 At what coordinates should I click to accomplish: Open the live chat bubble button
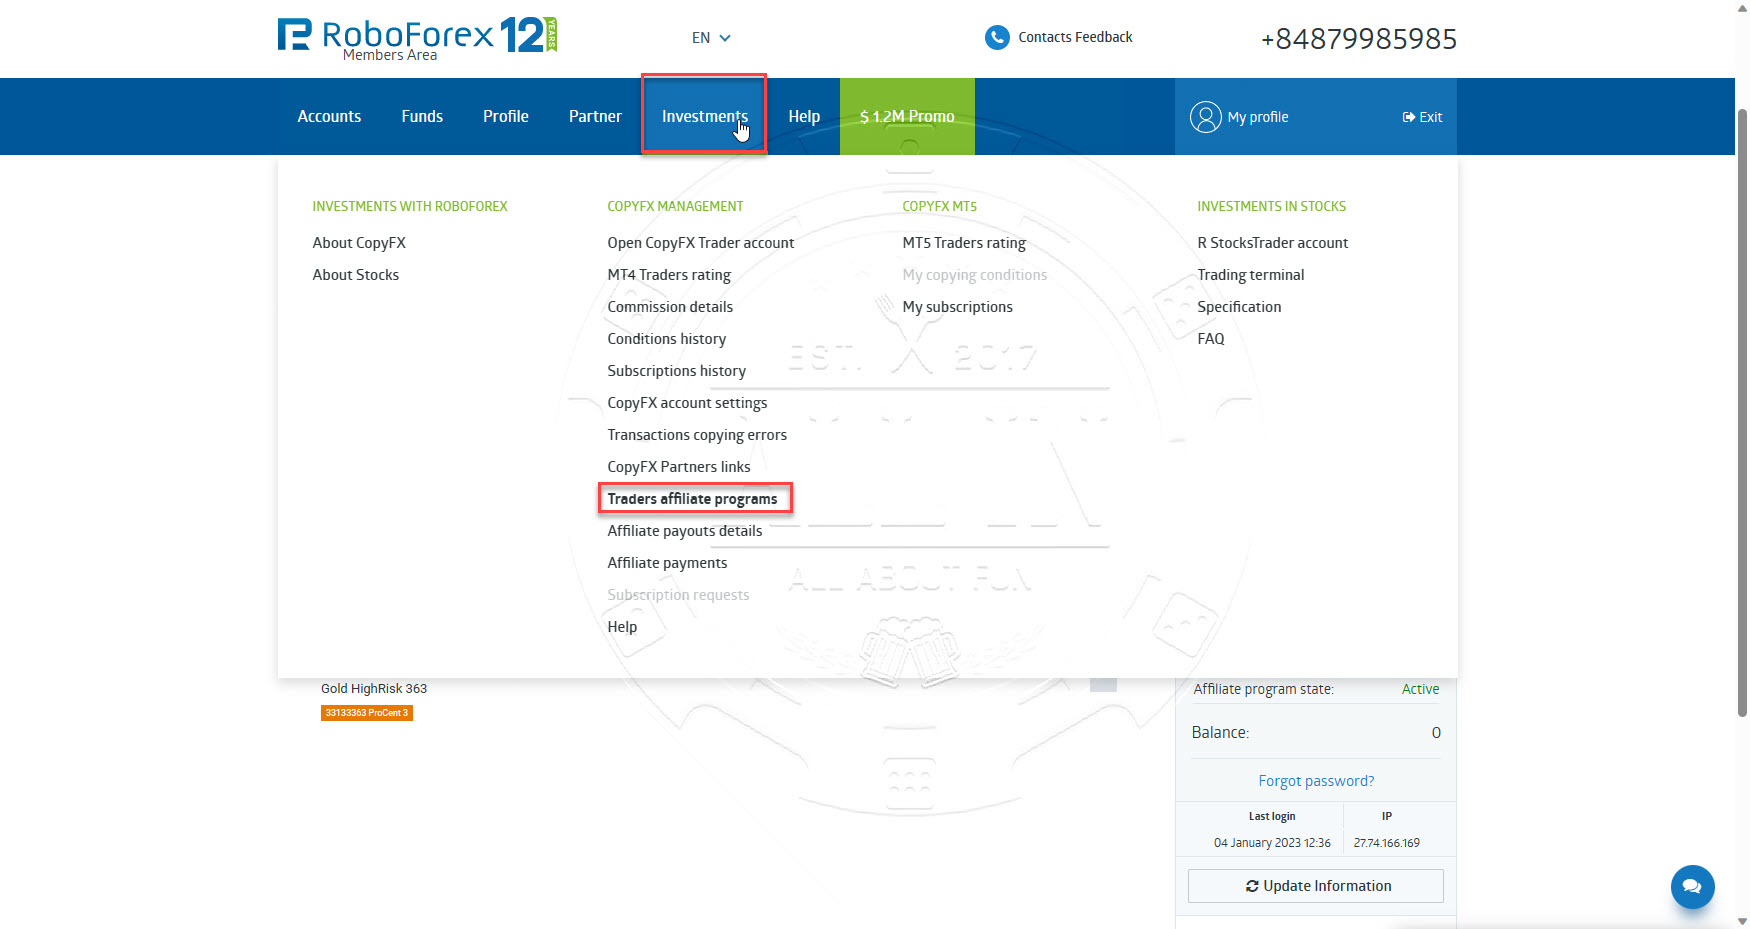point(1692,886)
